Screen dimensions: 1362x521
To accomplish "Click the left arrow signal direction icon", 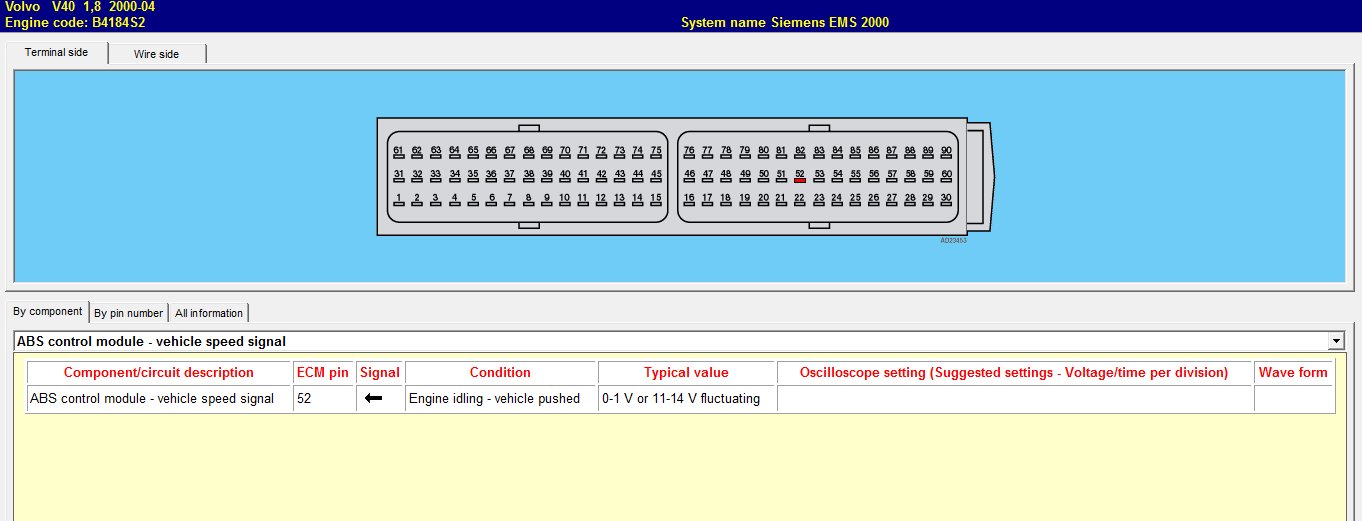I will tap(374, 398).
